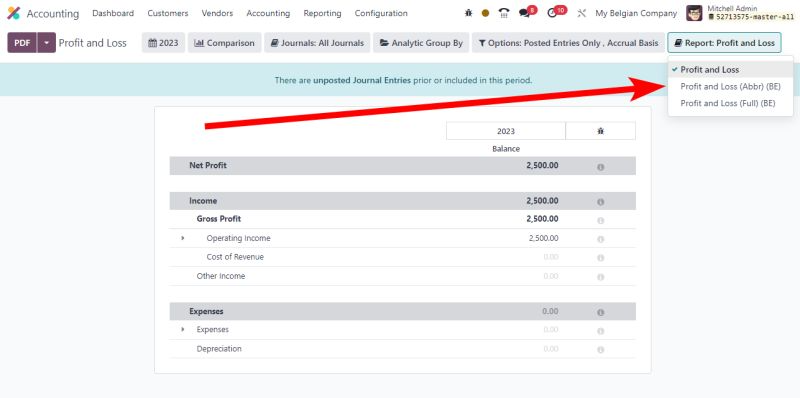This screenshot has height=398, width=800.
Task: Open Mitchell Admin user menu
Action: coord(740,13)
